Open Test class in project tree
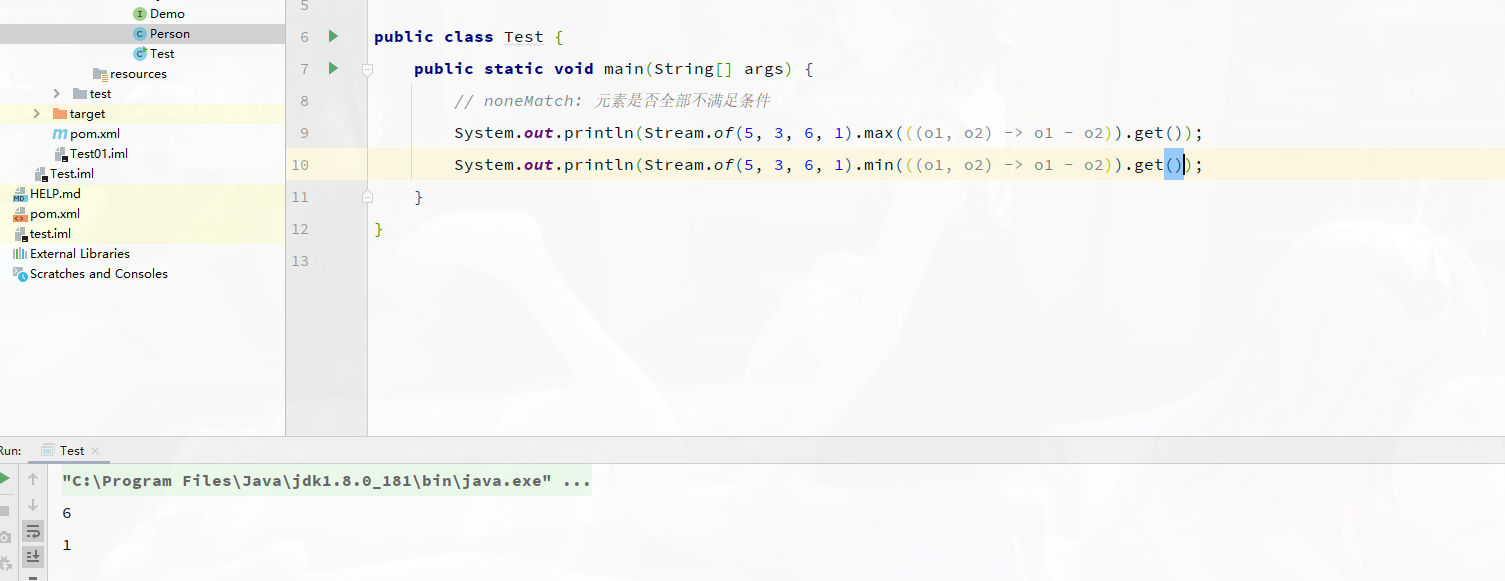1505x581 pixels. (162, 53)
